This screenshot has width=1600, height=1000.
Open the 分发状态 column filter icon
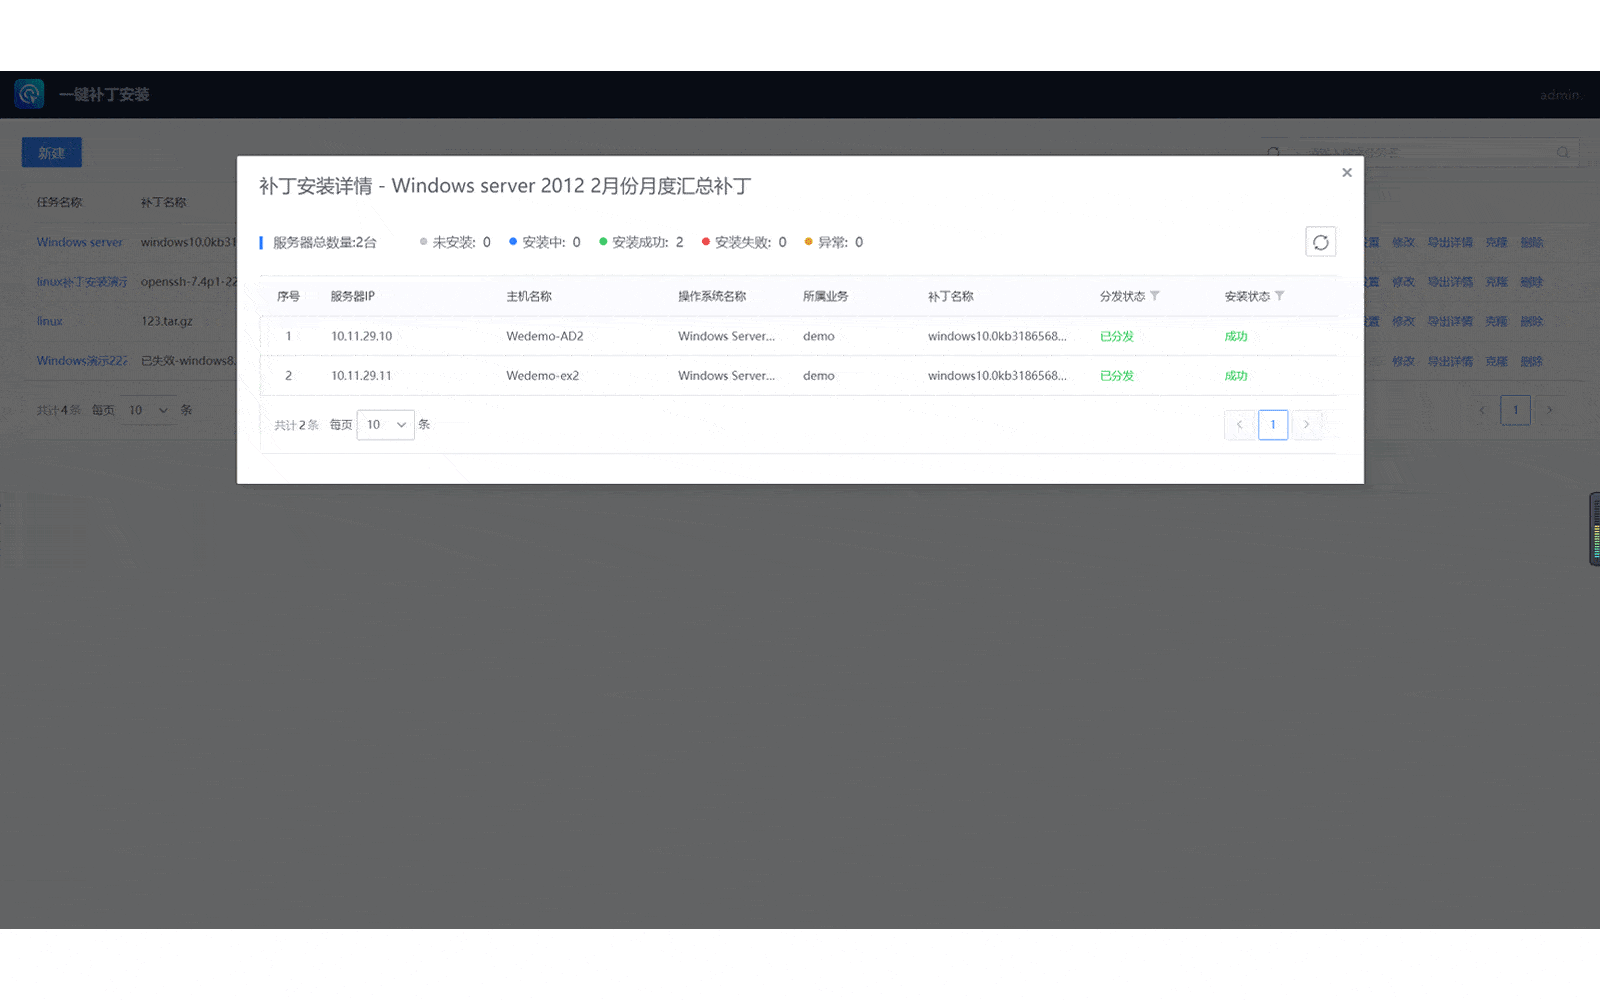[x=1155, y=296]
